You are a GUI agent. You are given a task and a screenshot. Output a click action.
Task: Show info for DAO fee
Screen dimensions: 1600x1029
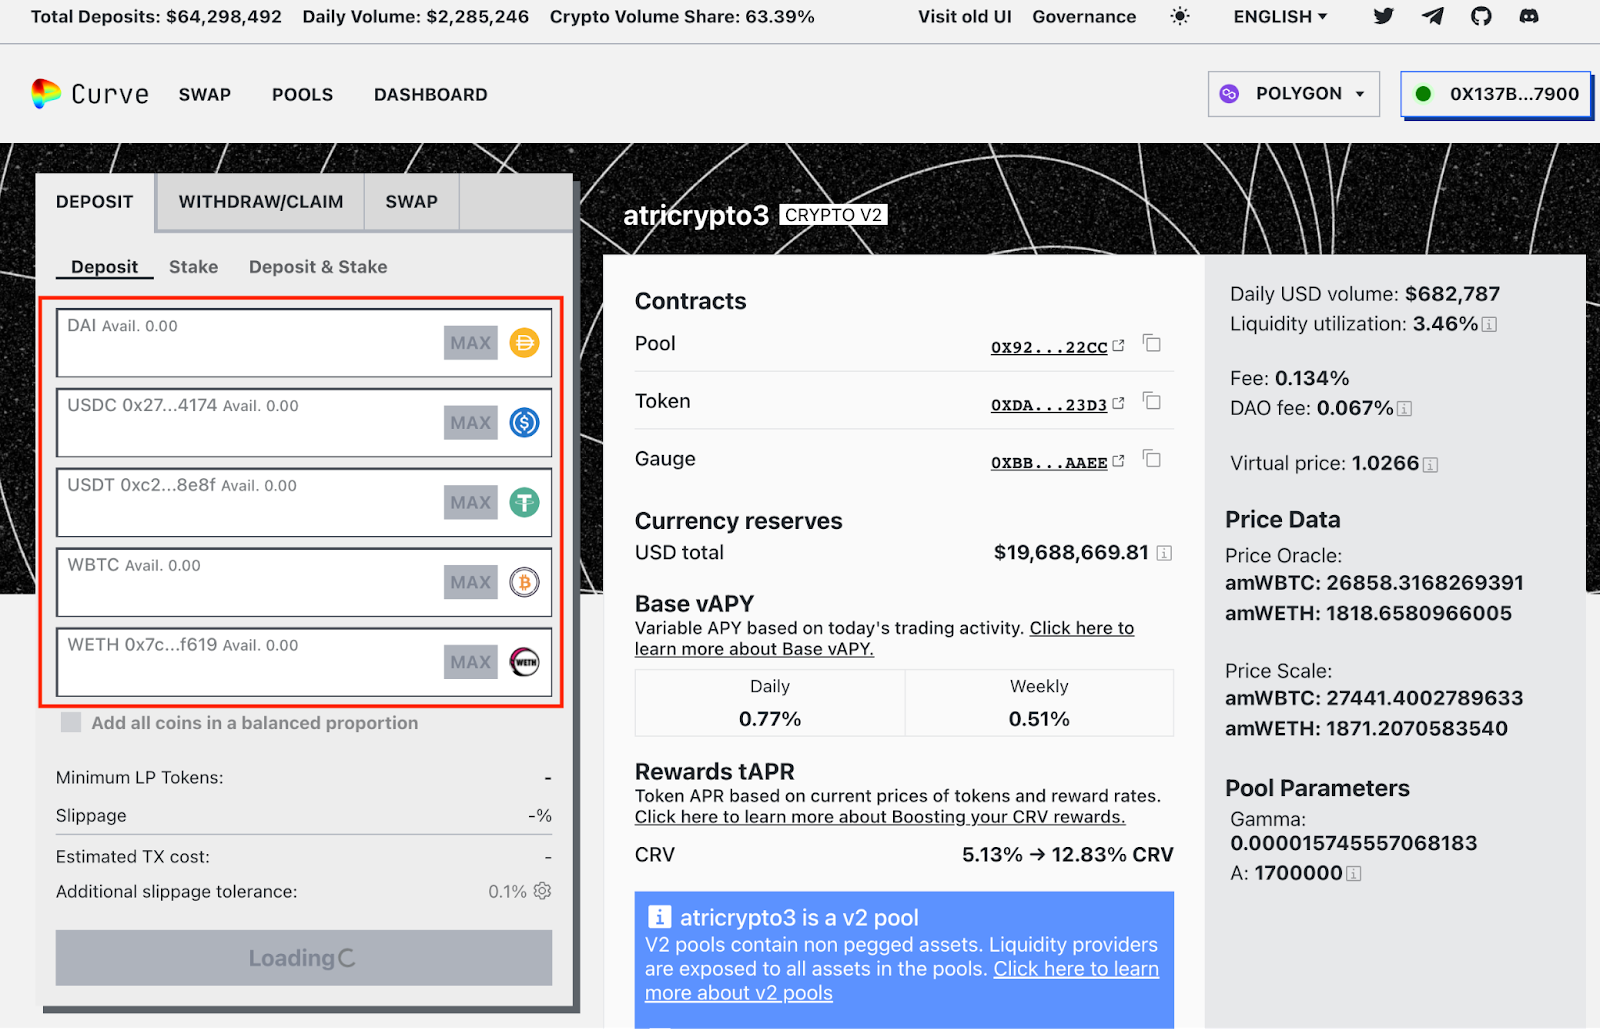(1404, 409)
